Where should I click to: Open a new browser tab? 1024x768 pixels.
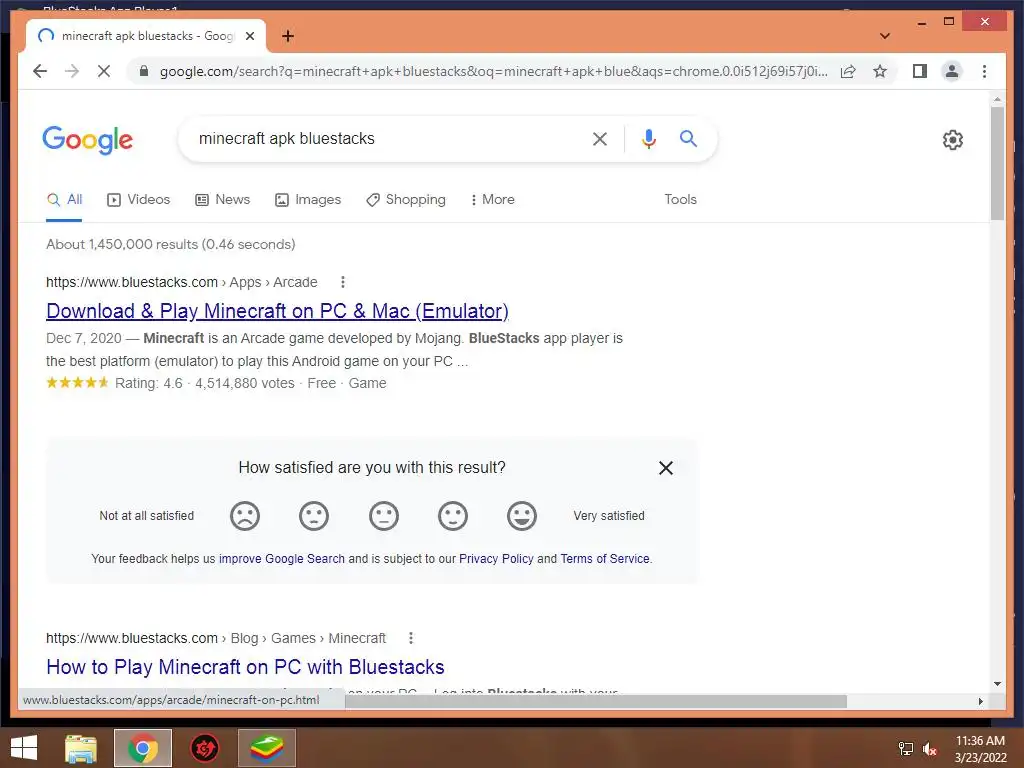click(x=288, y=36)
